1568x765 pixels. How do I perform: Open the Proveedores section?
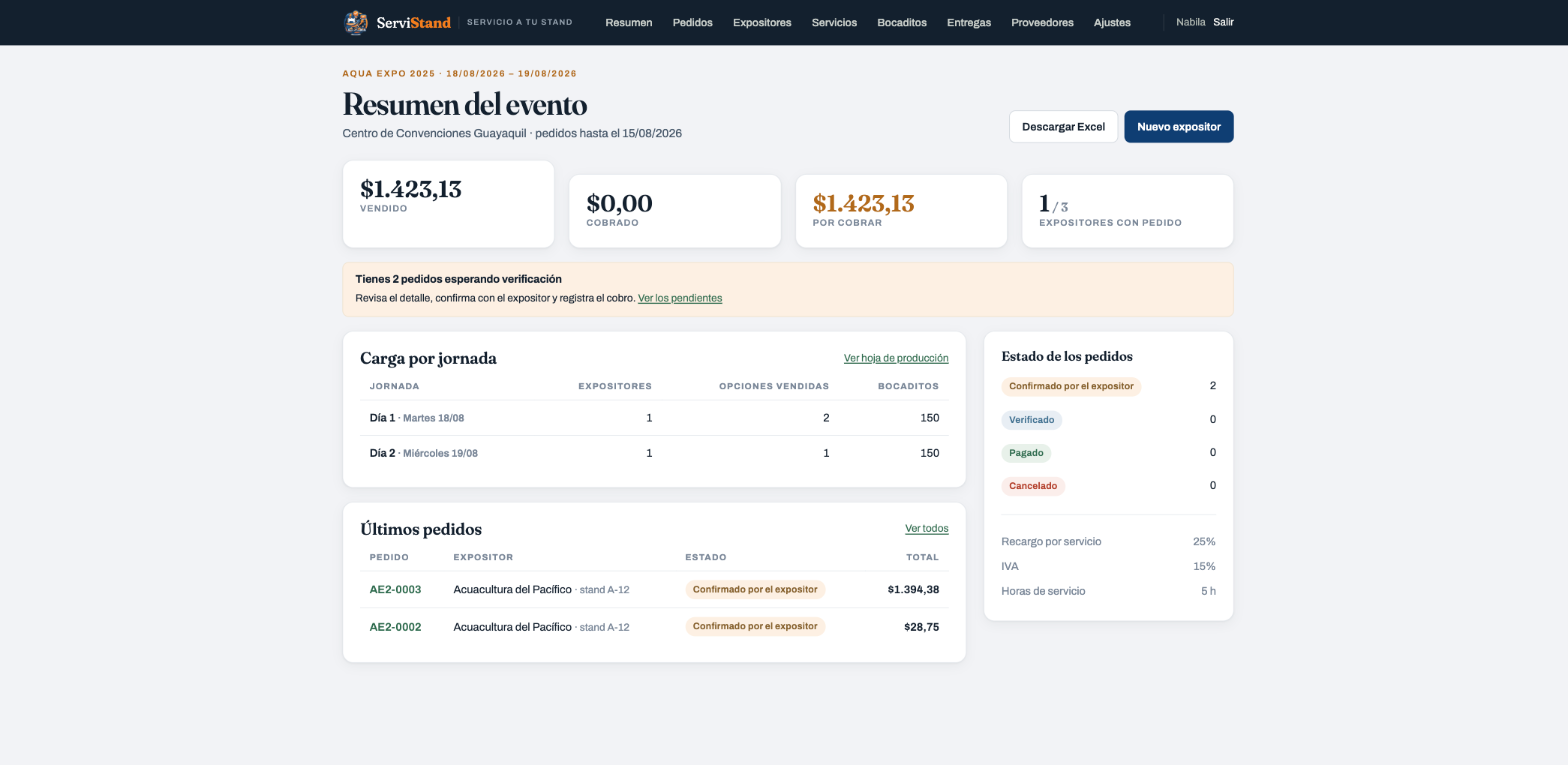point(1042,22)
